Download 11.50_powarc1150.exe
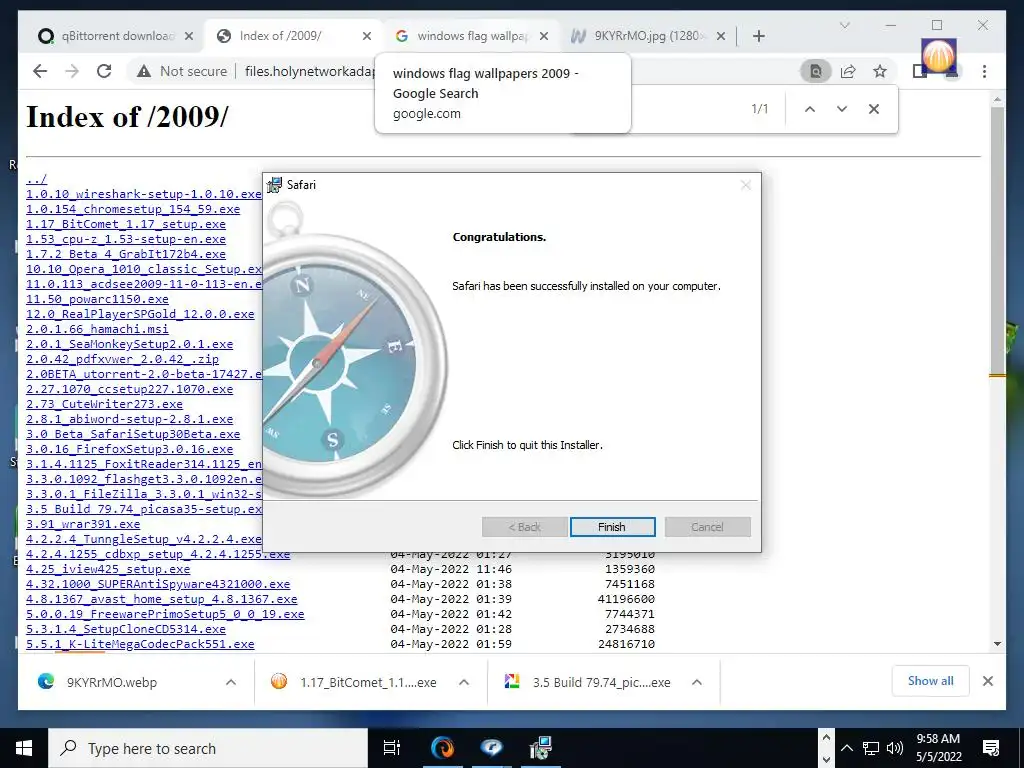This screenshot has width=1024, height=768. 97,299
